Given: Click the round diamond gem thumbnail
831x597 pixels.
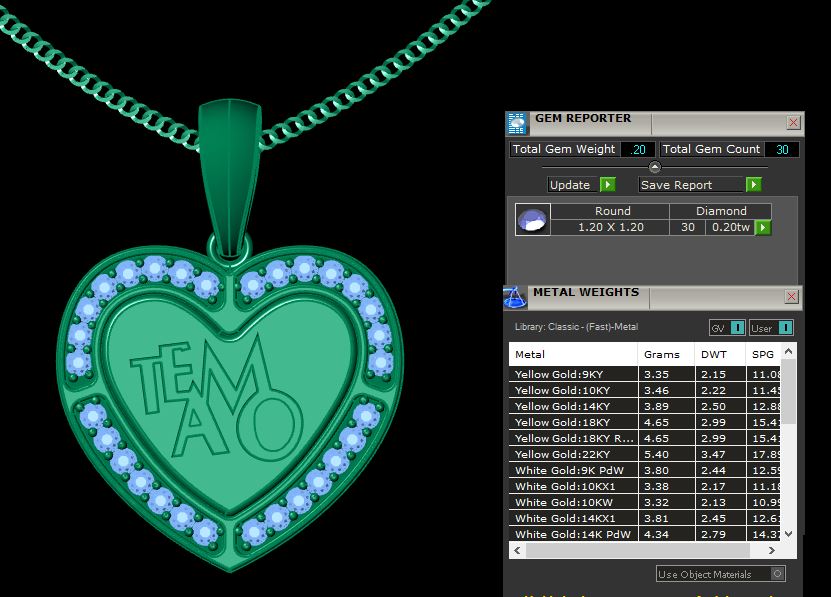Looking at the screenshot, I should pyautogui.click(x=533, y=219).
